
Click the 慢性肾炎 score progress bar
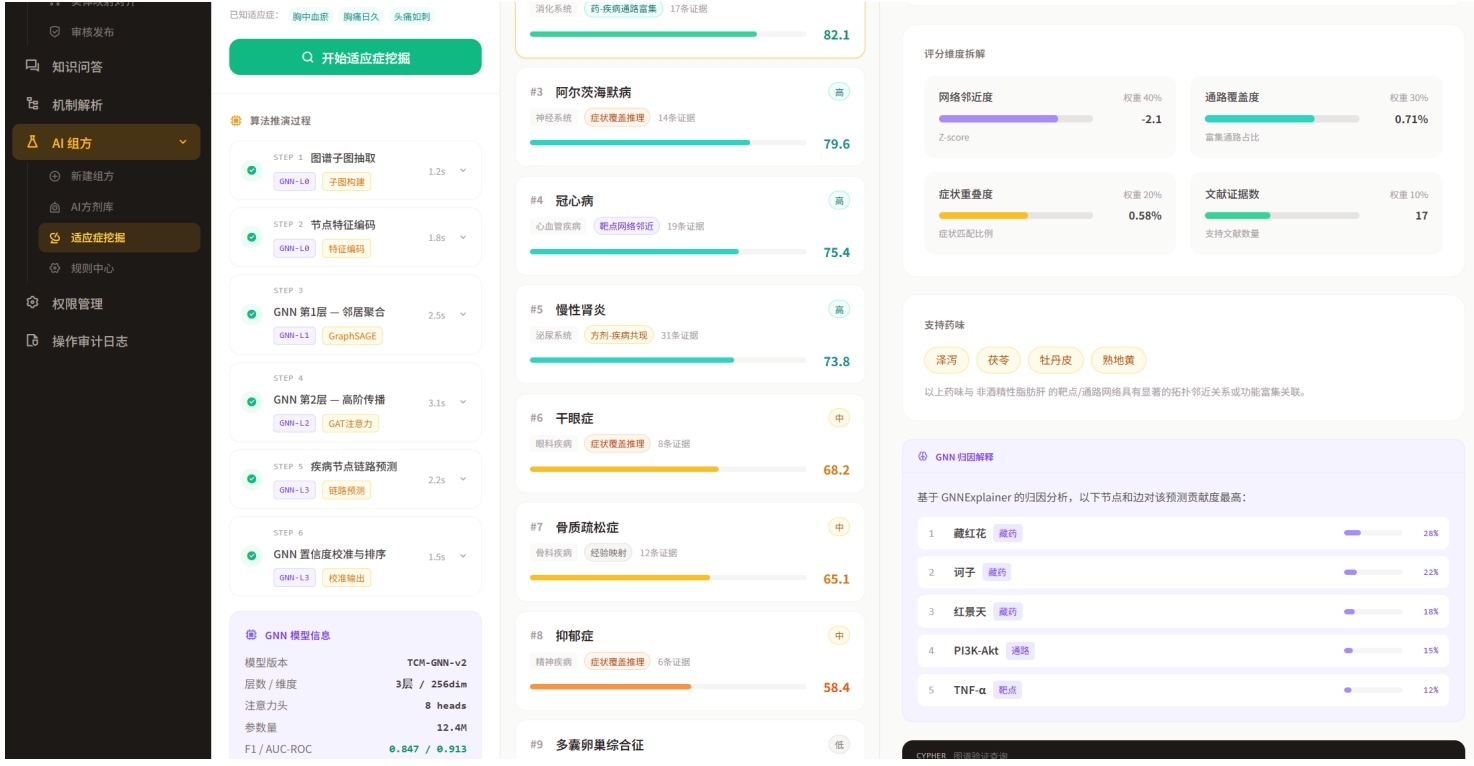(668, 360)
